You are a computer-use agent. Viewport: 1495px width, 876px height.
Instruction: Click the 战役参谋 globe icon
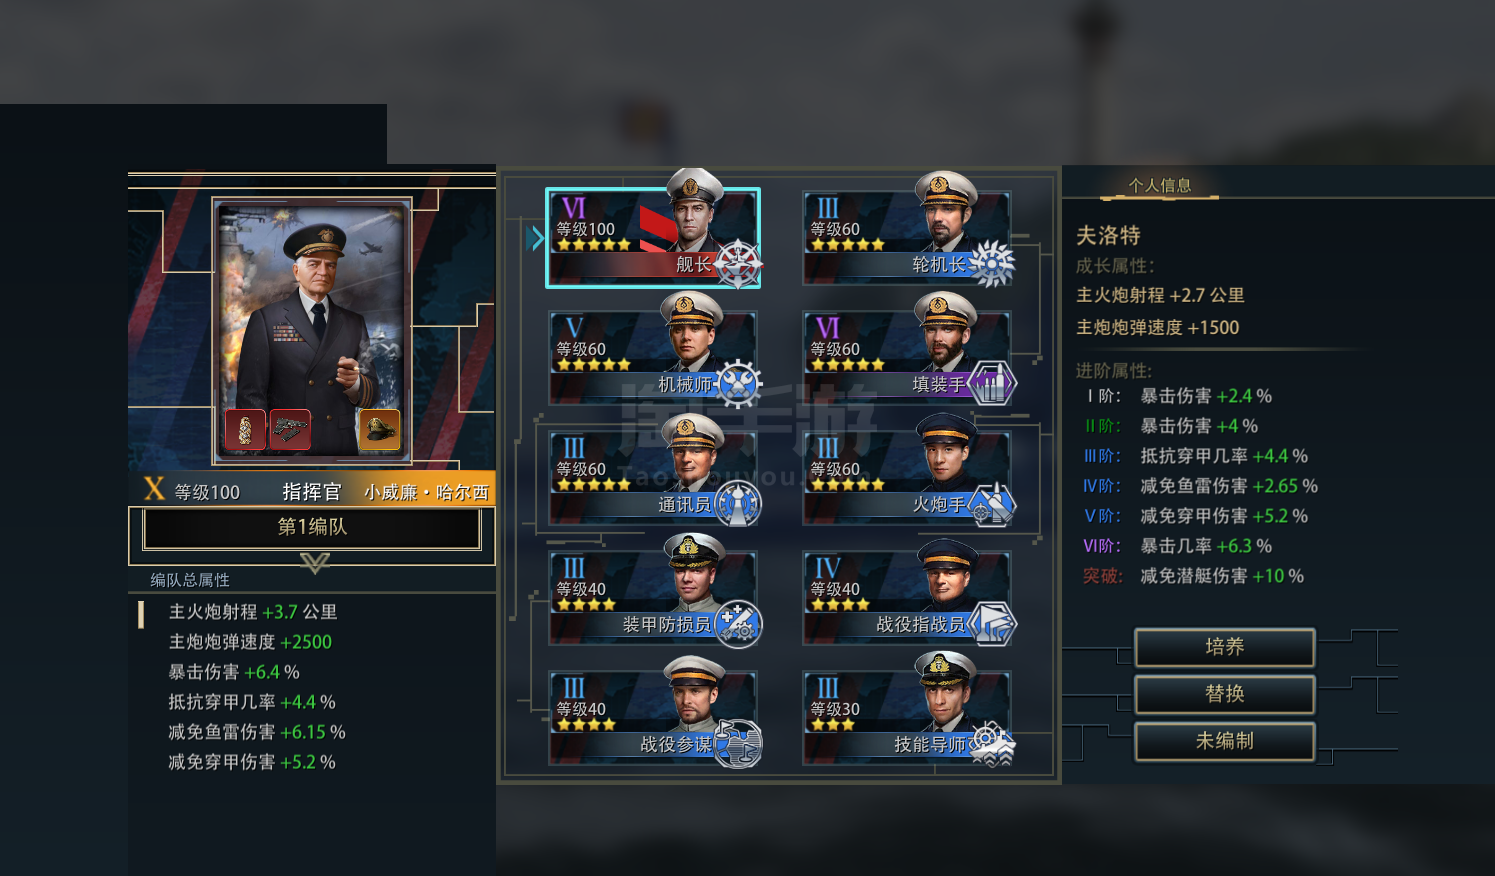coord(738,744)
